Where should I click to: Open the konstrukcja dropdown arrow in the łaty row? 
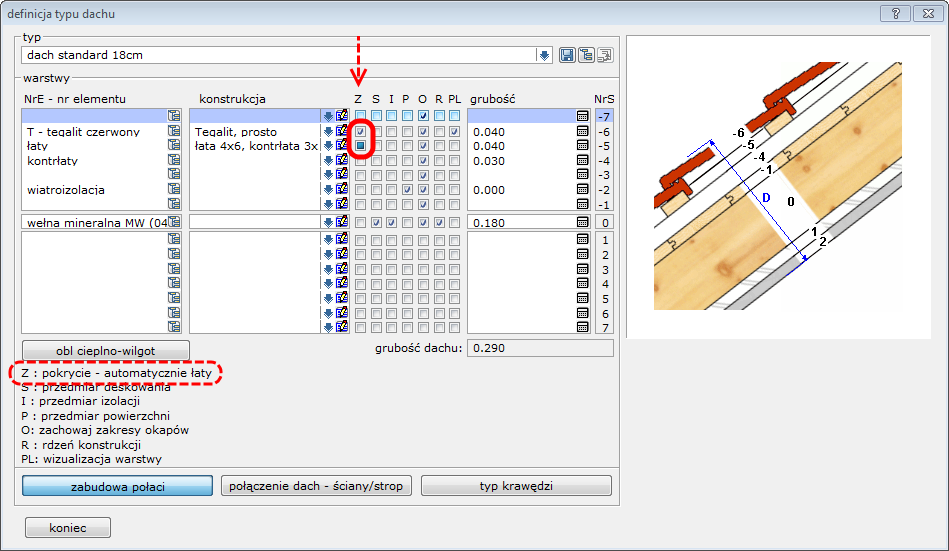pyautogui.click(x=327, y=146)
